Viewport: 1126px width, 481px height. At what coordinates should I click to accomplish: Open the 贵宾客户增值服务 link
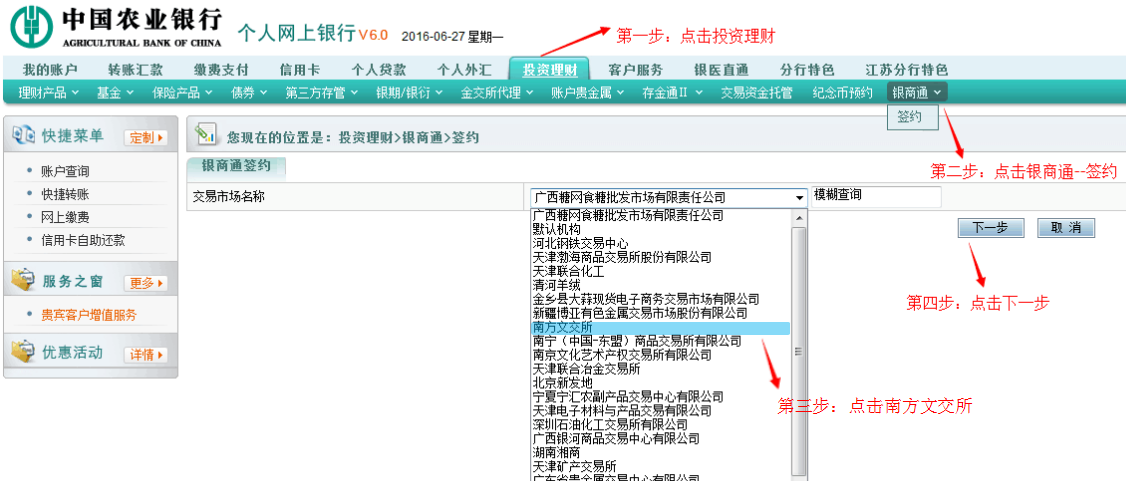tap(89, 314)
